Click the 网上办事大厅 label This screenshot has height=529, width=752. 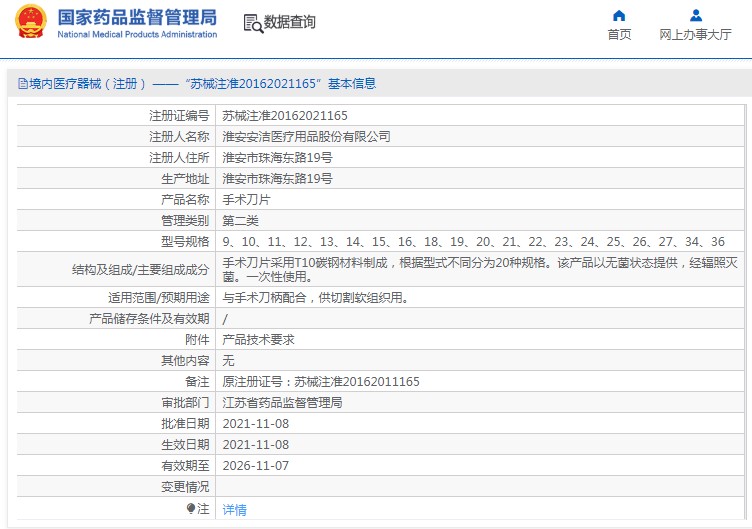695,35
